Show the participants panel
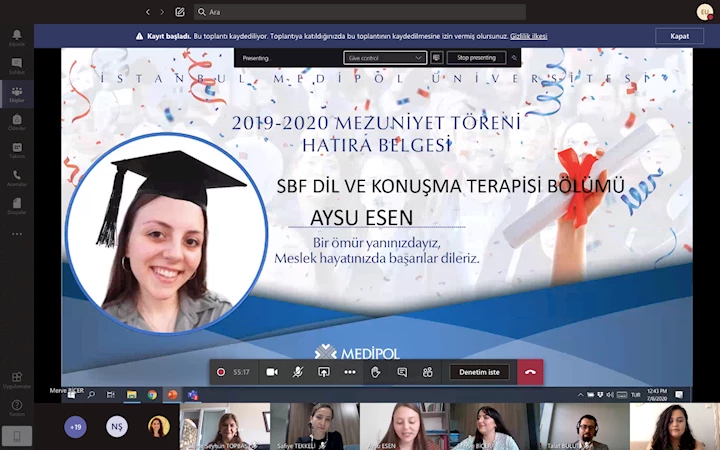Viewport: 720px width, 450px height. (428, 372)
